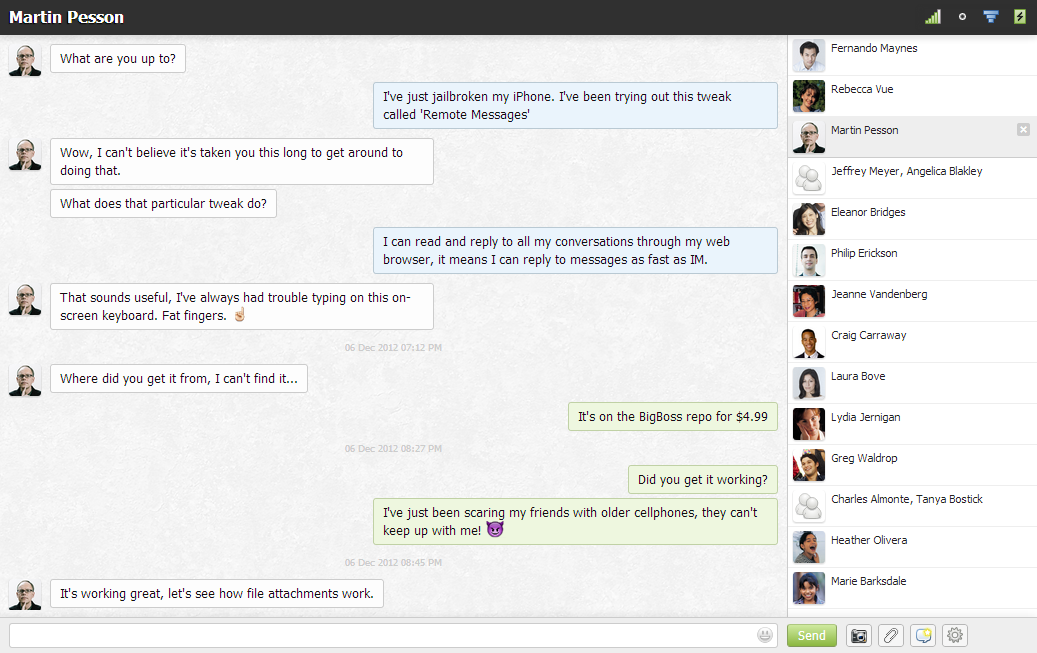Open Craig Carraway's conversation
The width and height of the screenshot is (1037, 653).
(x=868, y=336)
